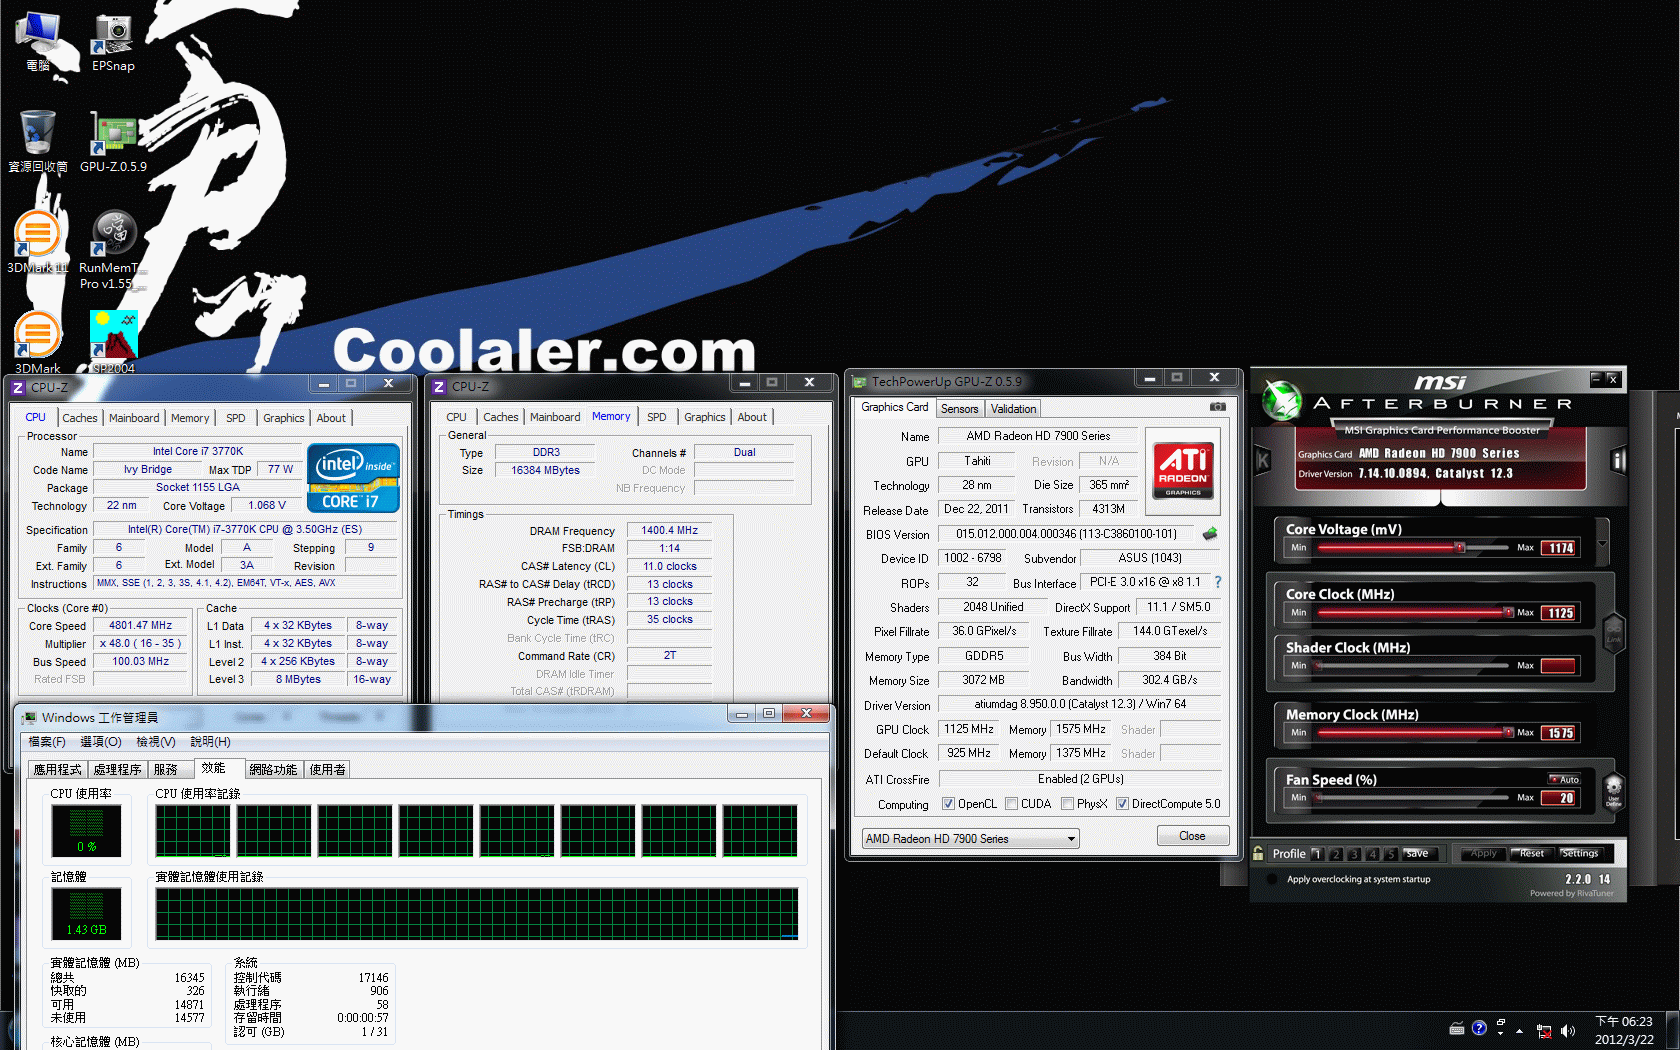Expand the Core Voltage arrow in Afterburner
The image size is (1680, 1050).
pos(1602,544)
